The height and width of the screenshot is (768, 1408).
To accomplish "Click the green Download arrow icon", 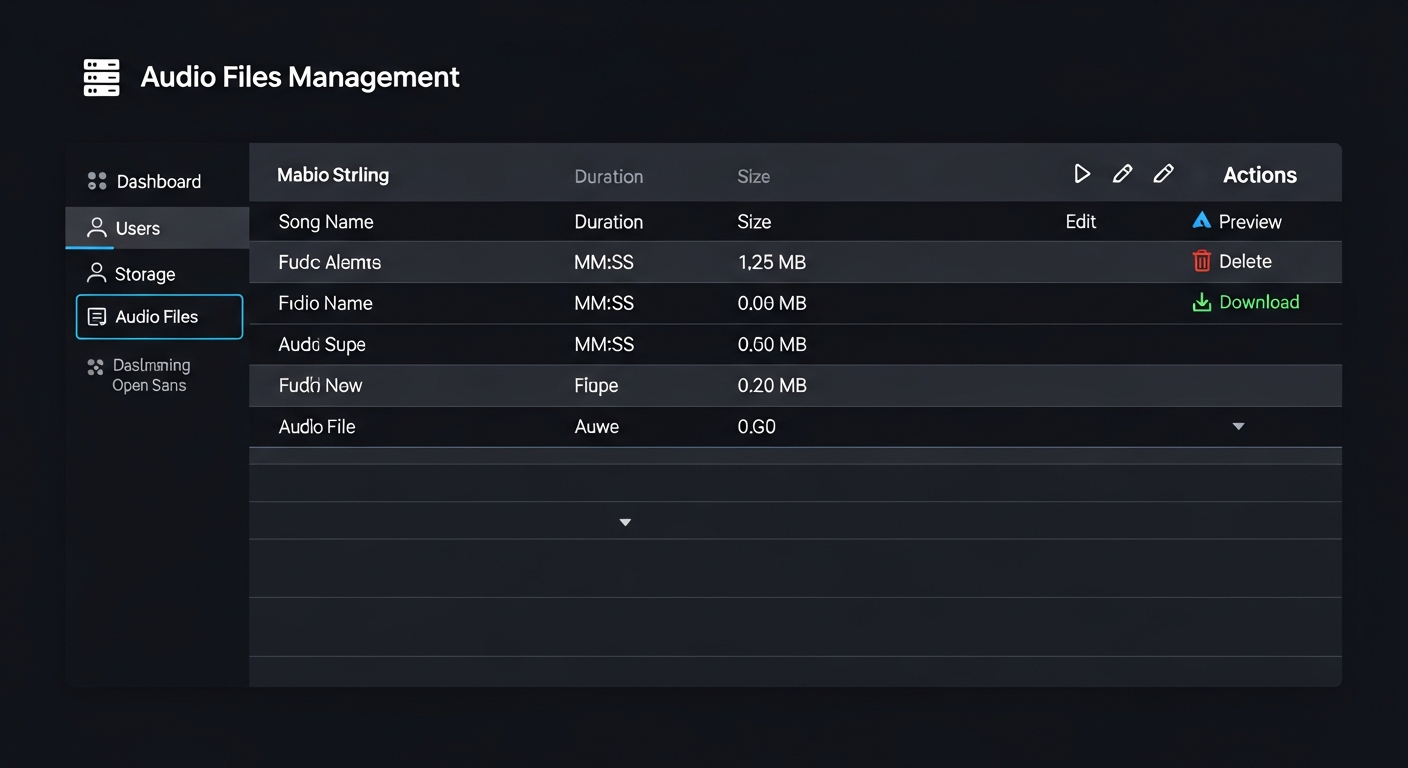I will [x=1201, y=302].
